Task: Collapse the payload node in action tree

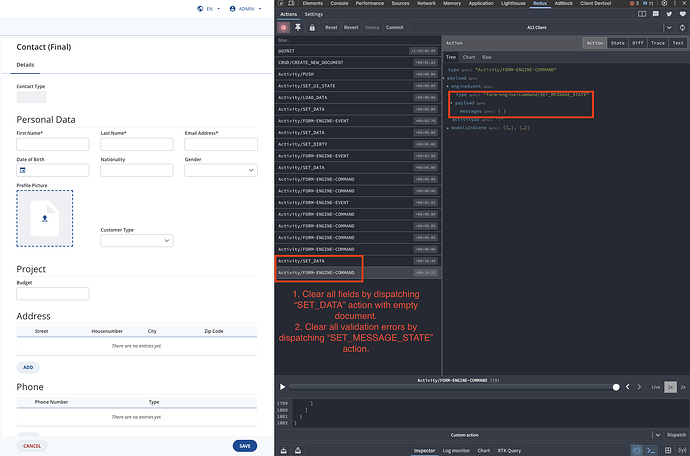Action: tap(444, 78)
